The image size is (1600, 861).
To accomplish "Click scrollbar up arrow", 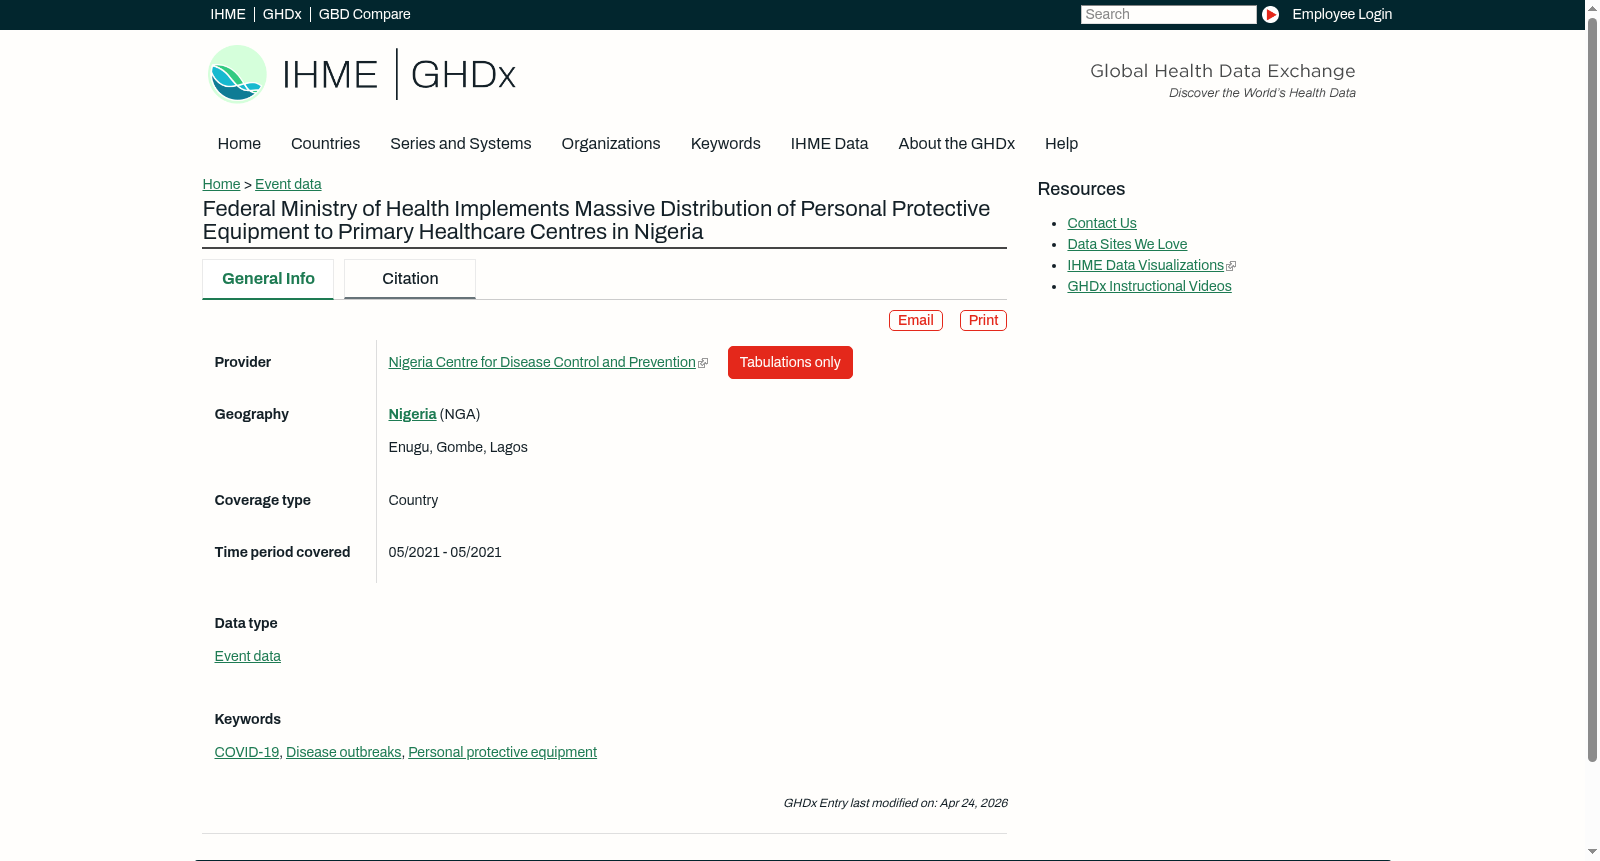I will tap(1592, 8).
